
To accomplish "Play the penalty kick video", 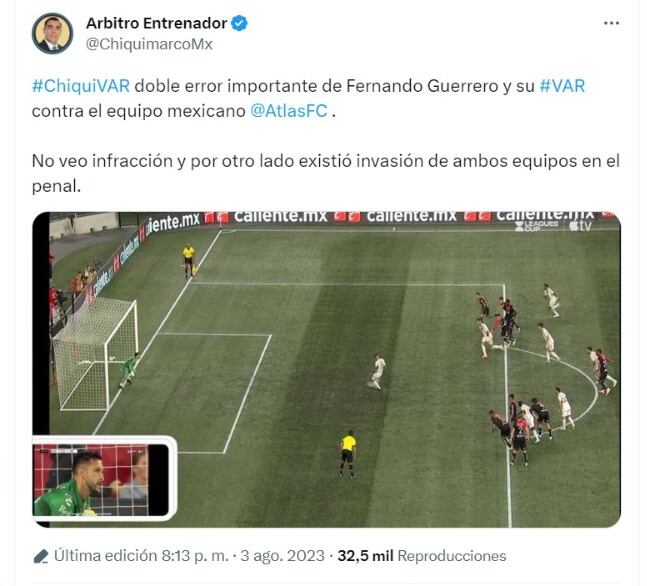I will coord(326,370).
